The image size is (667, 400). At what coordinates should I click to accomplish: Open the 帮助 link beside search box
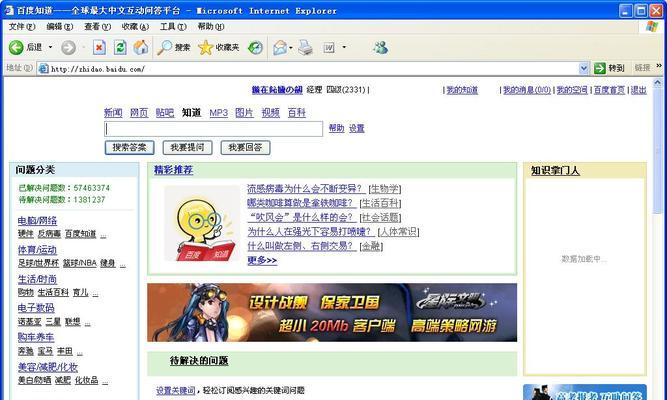pyautogui.click(x=336, y=128)
